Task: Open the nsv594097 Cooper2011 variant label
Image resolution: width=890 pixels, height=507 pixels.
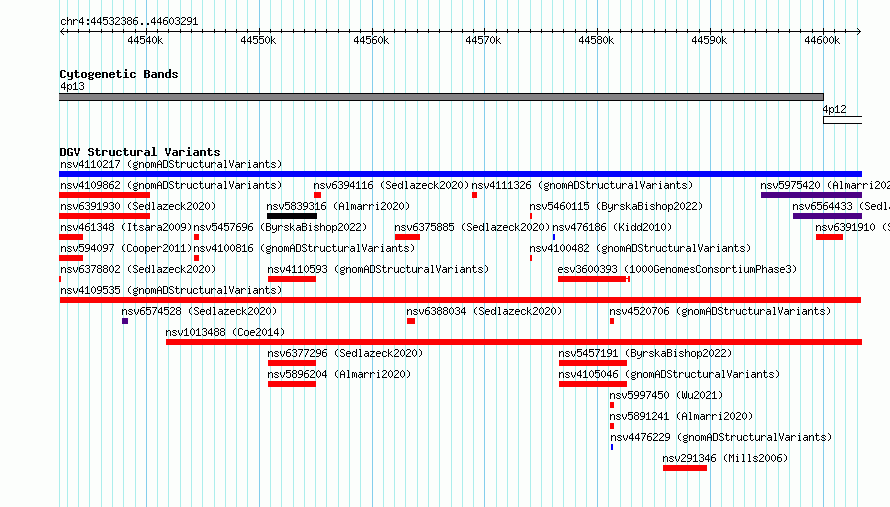Action: [x=126, y=248]
